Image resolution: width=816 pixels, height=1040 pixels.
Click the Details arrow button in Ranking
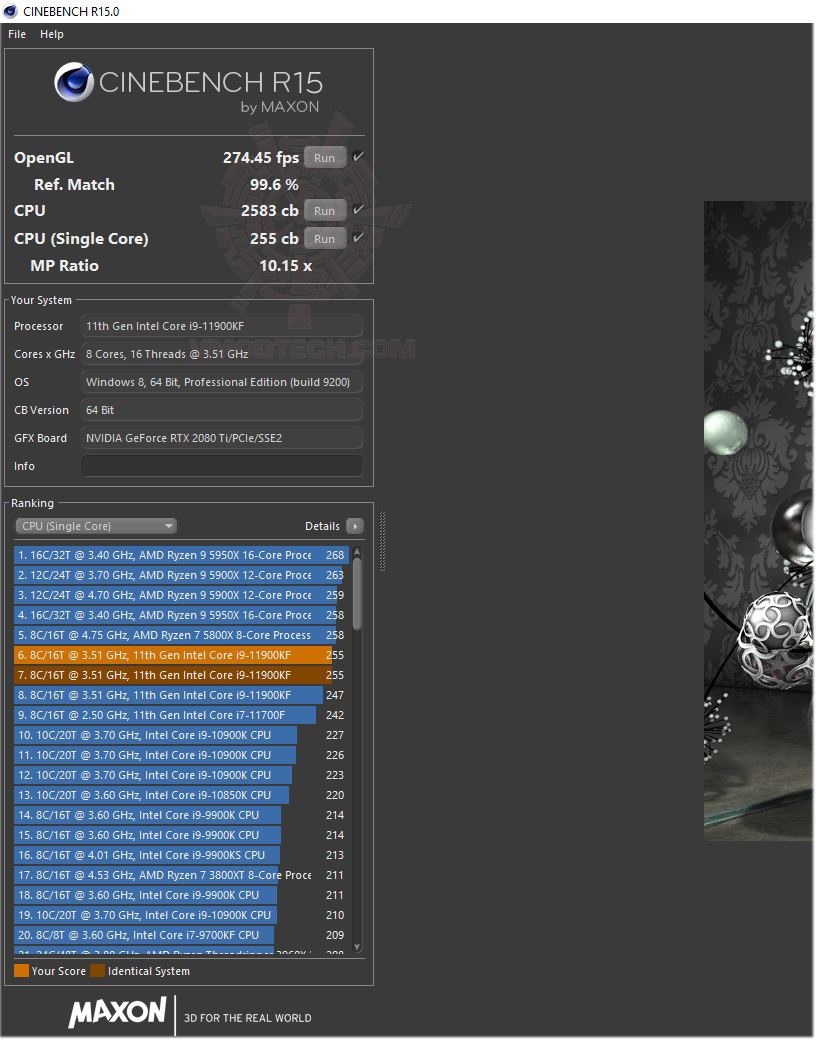[x=356, y=526]
